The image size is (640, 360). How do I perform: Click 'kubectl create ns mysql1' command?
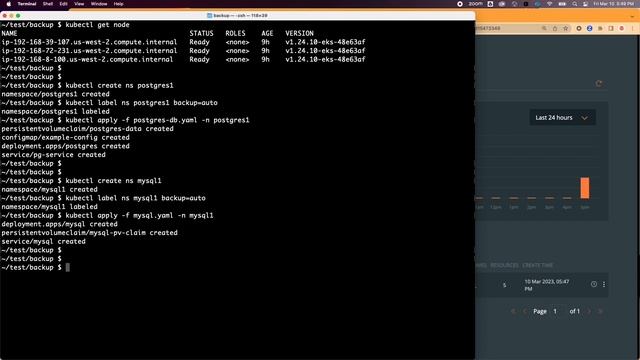tap(113, 180)
